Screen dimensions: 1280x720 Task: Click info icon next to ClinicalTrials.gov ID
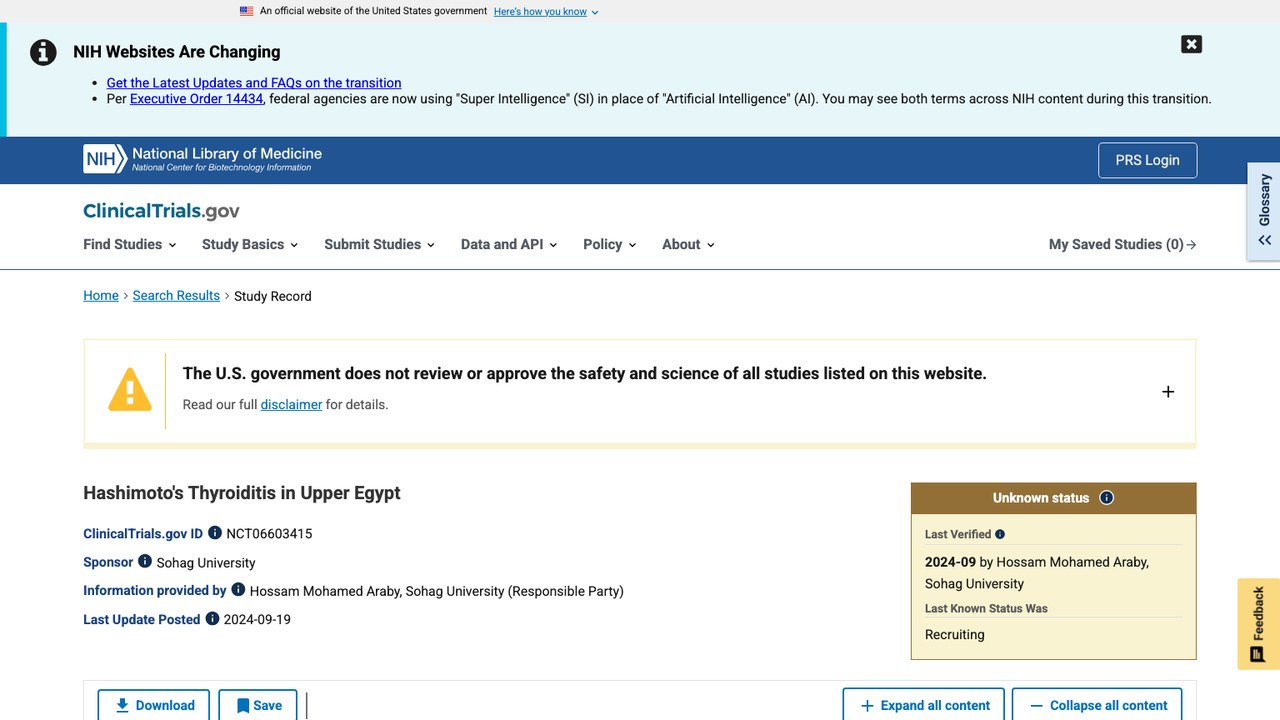click(x=215, y=533)
